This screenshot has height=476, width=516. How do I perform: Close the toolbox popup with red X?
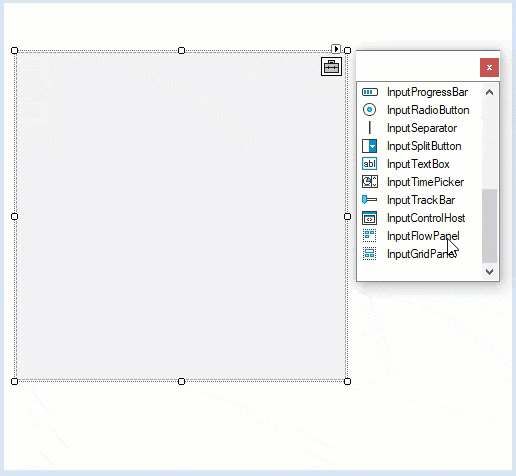click(x=489, y=68)
